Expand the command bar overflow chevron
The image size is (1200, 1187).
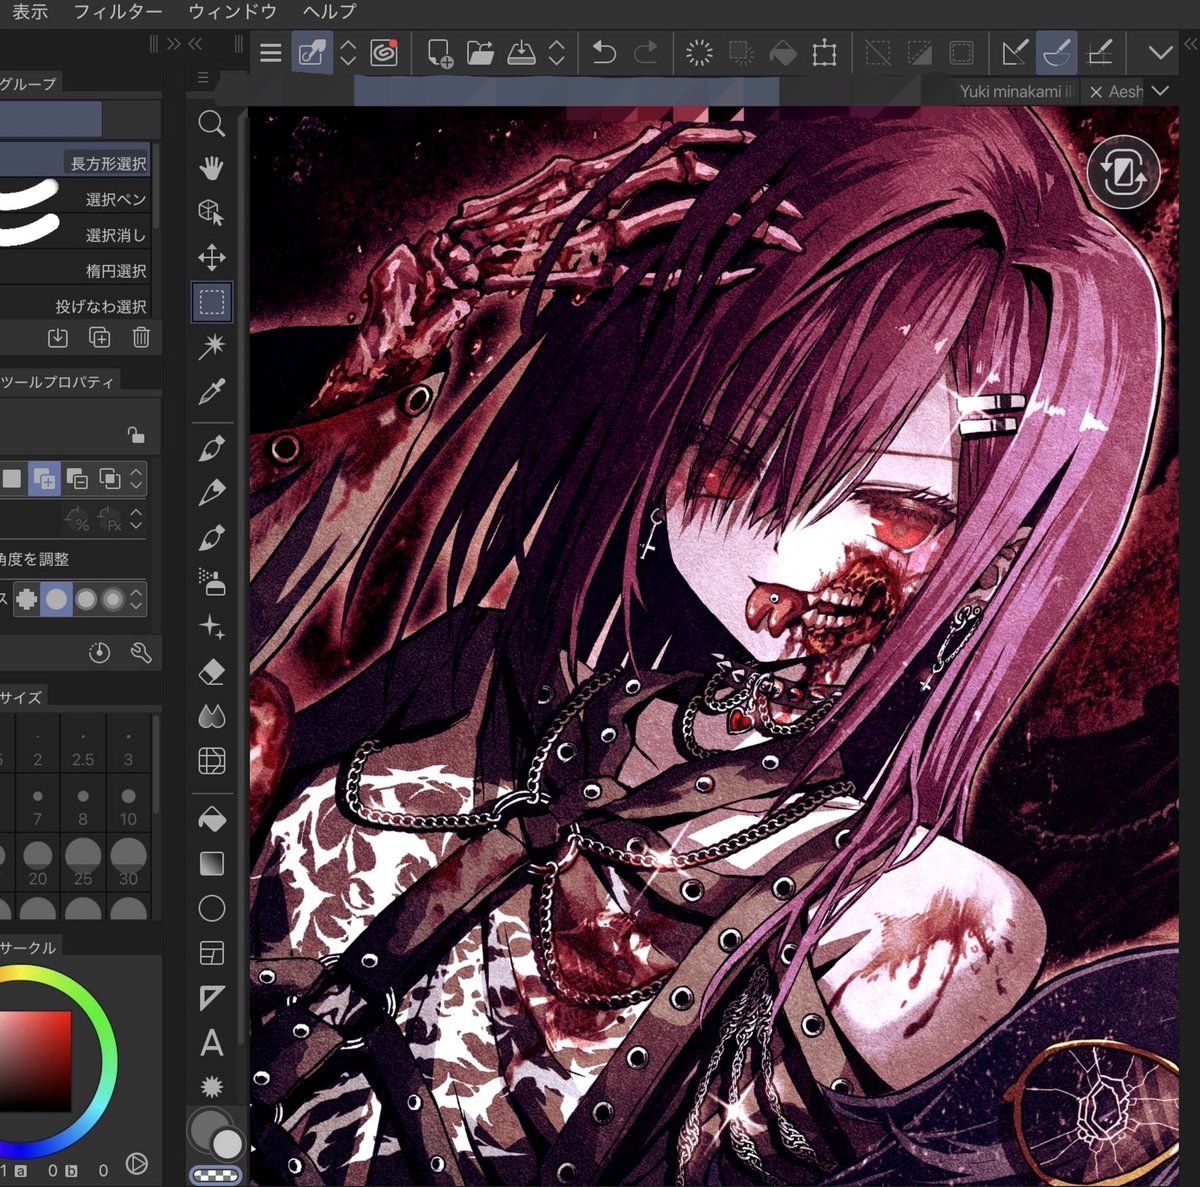point(1160,53)
